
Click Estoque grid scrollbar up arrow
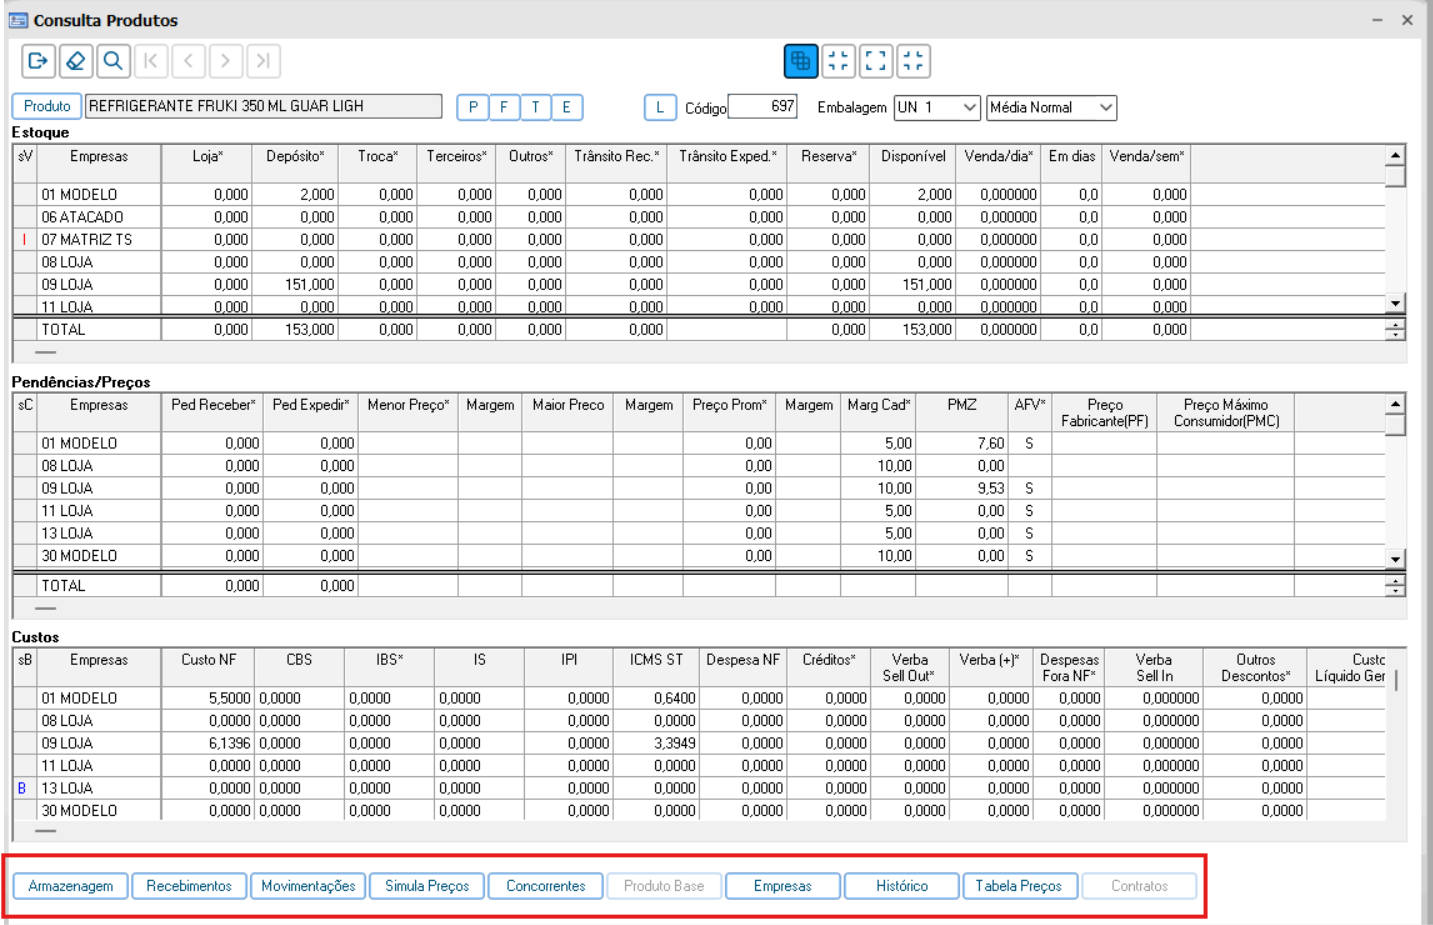(x=1396, y=156)
